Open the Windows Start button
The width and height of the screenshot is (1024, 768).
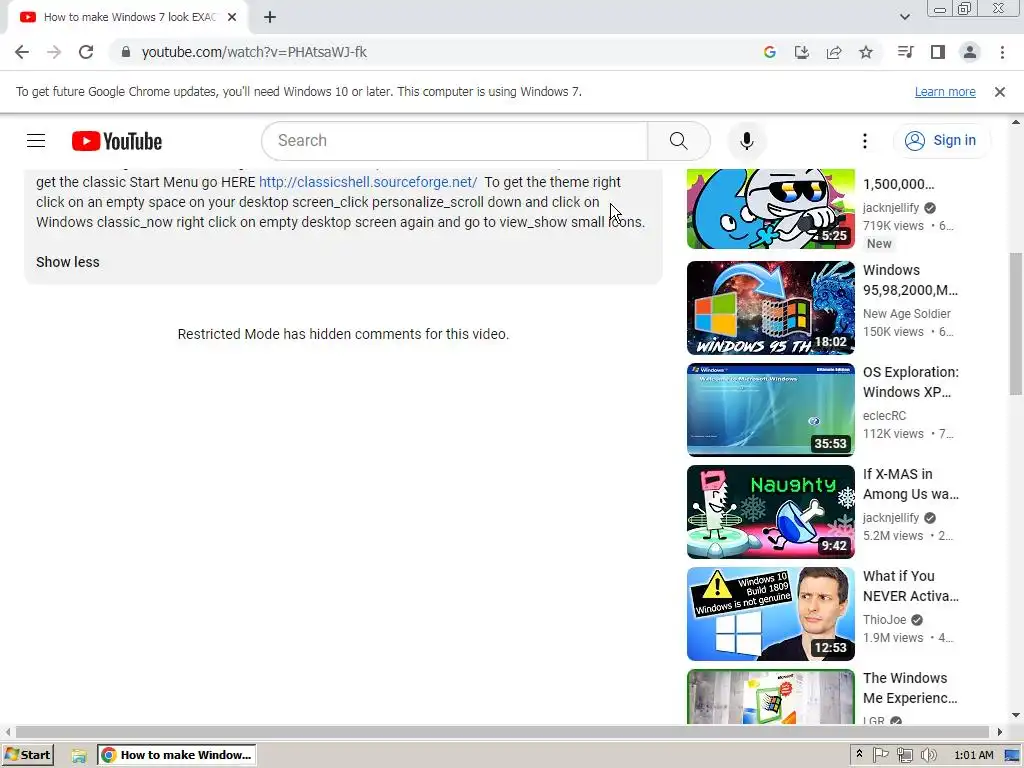tap(27, 755)
